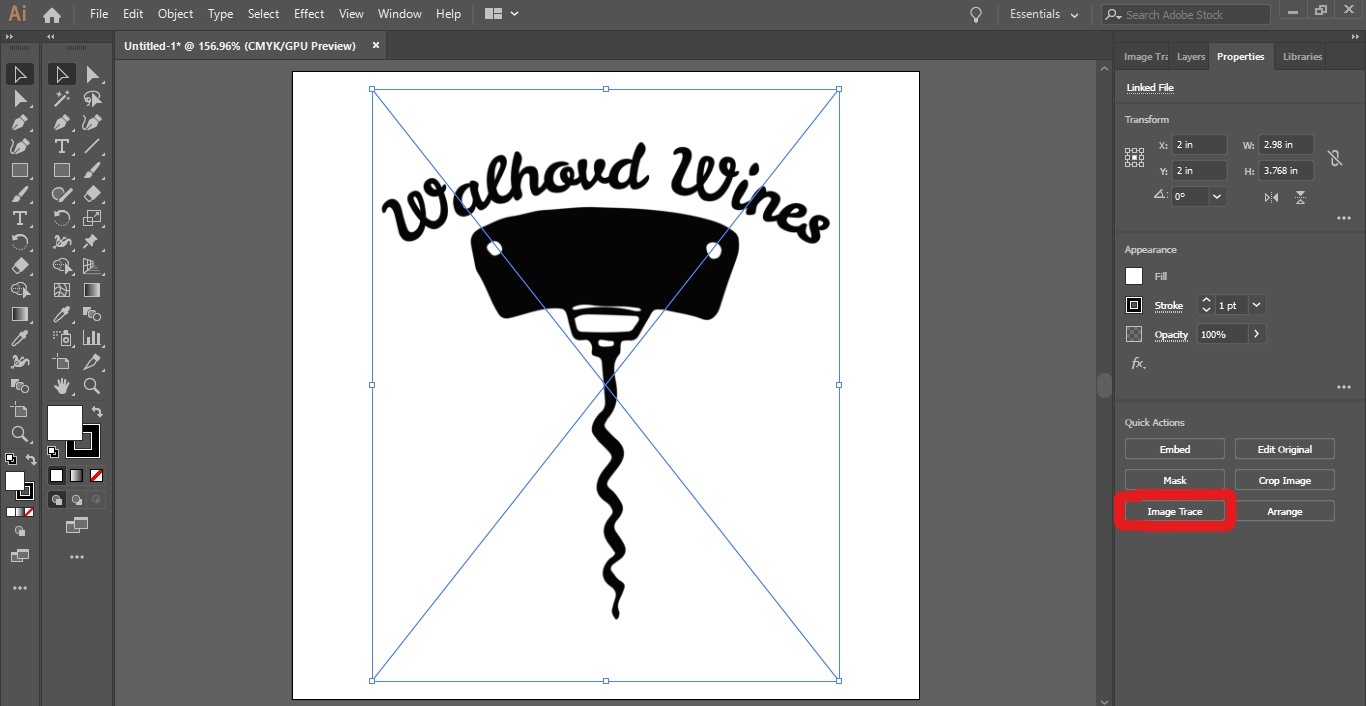Open the fx effects icon in Appearance

1138,363
